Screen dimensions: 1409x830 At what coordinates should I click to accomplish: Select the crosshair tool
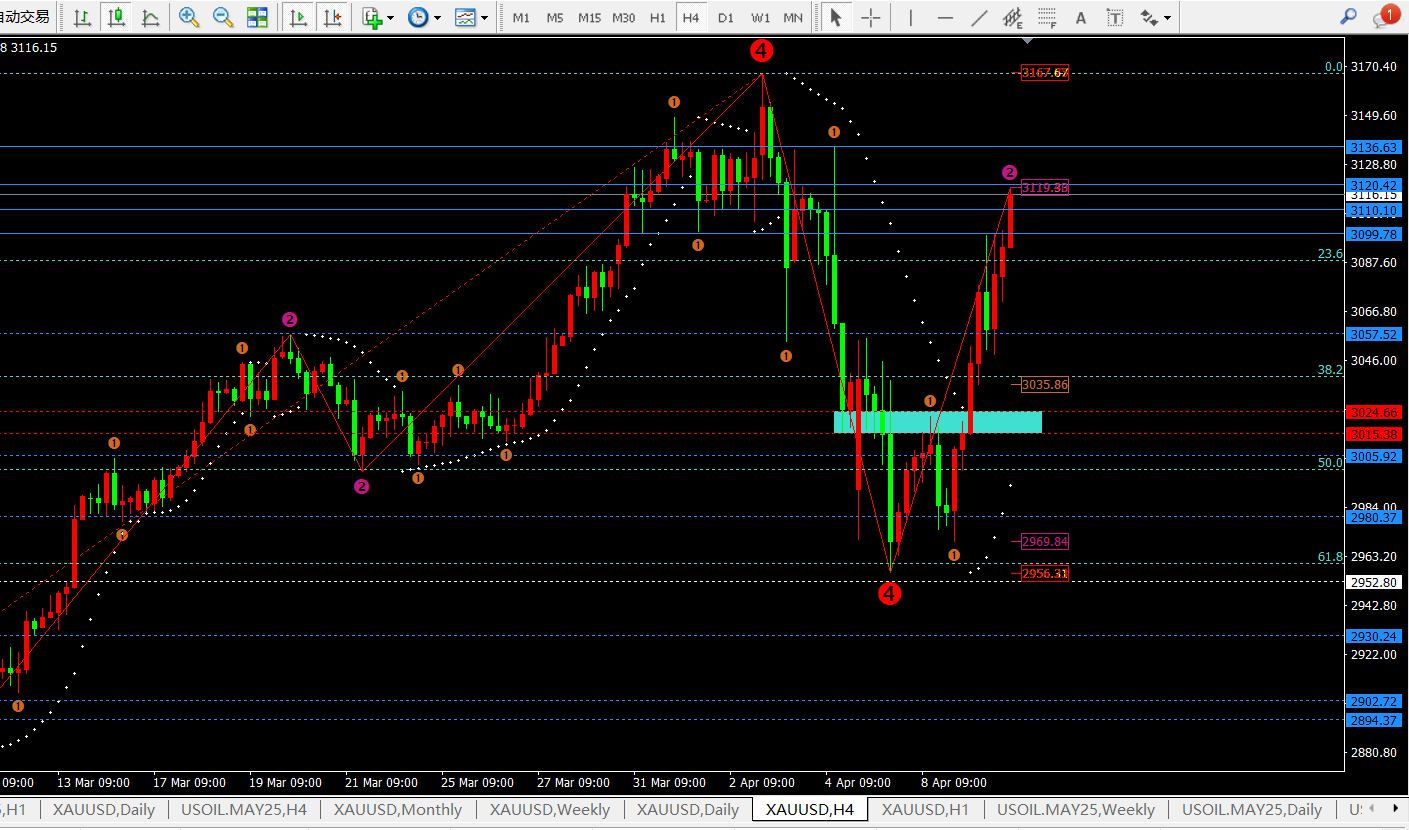(x=871, y=17)
